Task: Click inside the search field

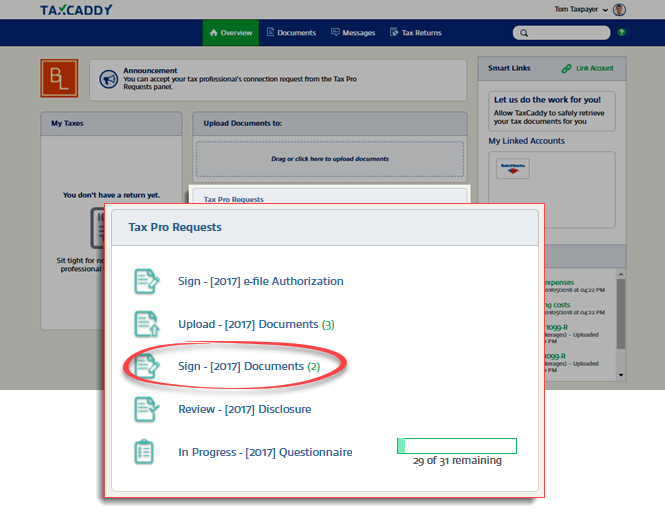Action: tap(561, 33)
